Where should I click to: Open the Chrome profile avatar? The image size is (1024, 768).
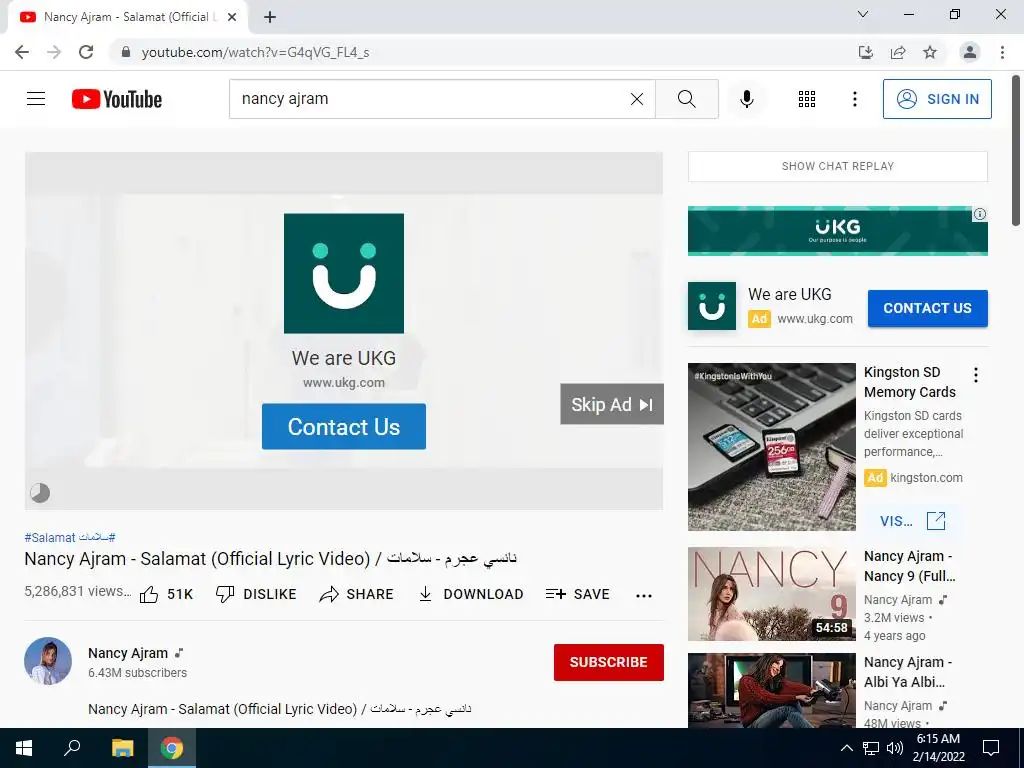coord(970,52)
